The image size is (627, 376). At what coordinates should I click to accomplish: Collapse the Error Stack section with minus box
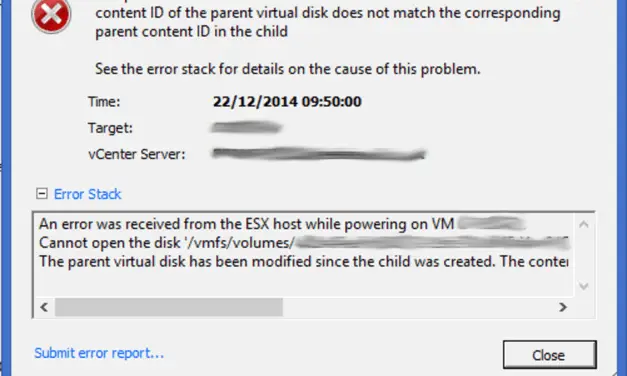tap(41, 194)
